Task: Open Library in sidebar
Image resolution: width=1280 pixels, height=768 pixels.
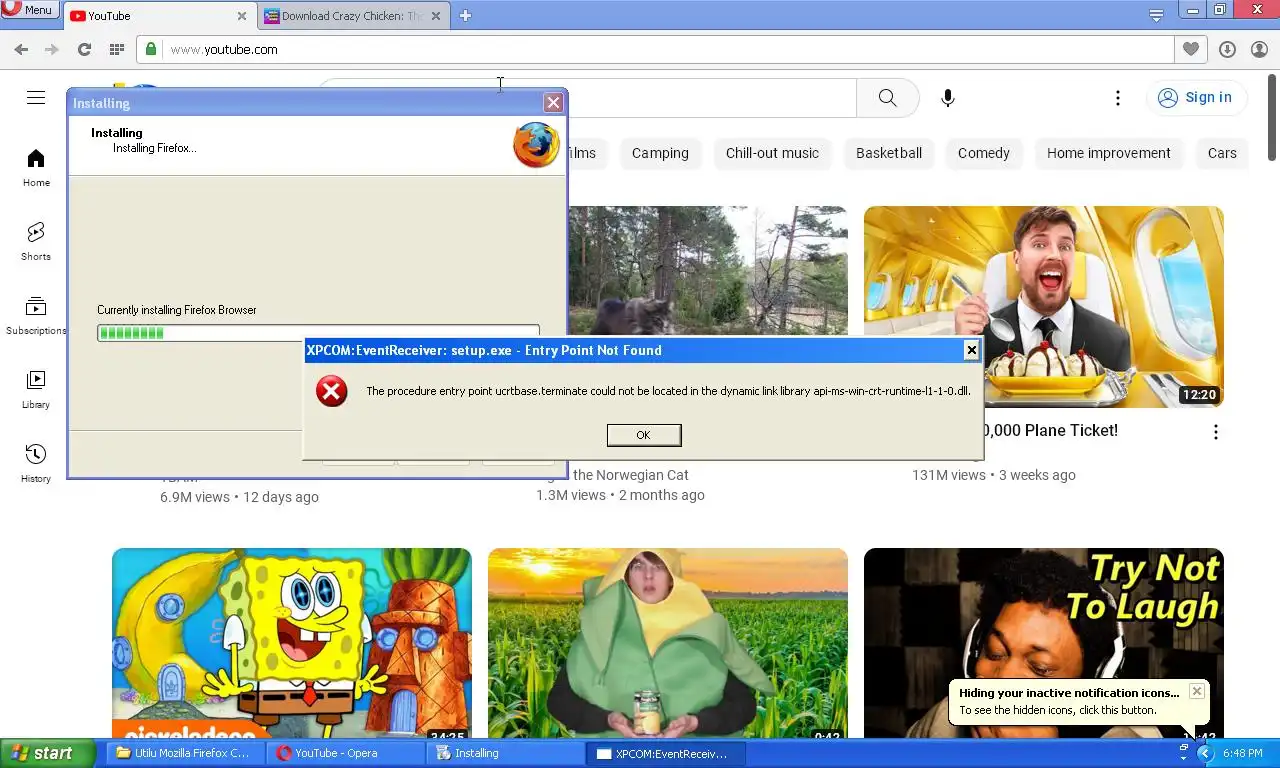Action: (36, 390)
